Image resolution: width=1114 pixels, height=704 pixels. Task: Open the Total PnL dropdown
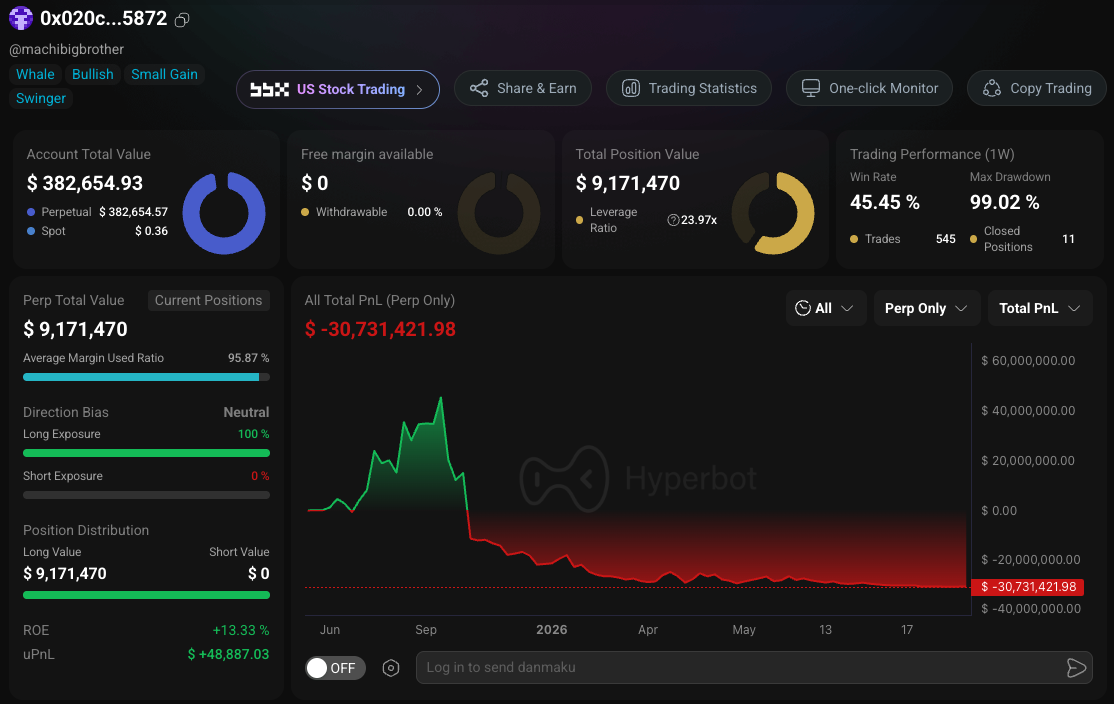coord(1040,308)
